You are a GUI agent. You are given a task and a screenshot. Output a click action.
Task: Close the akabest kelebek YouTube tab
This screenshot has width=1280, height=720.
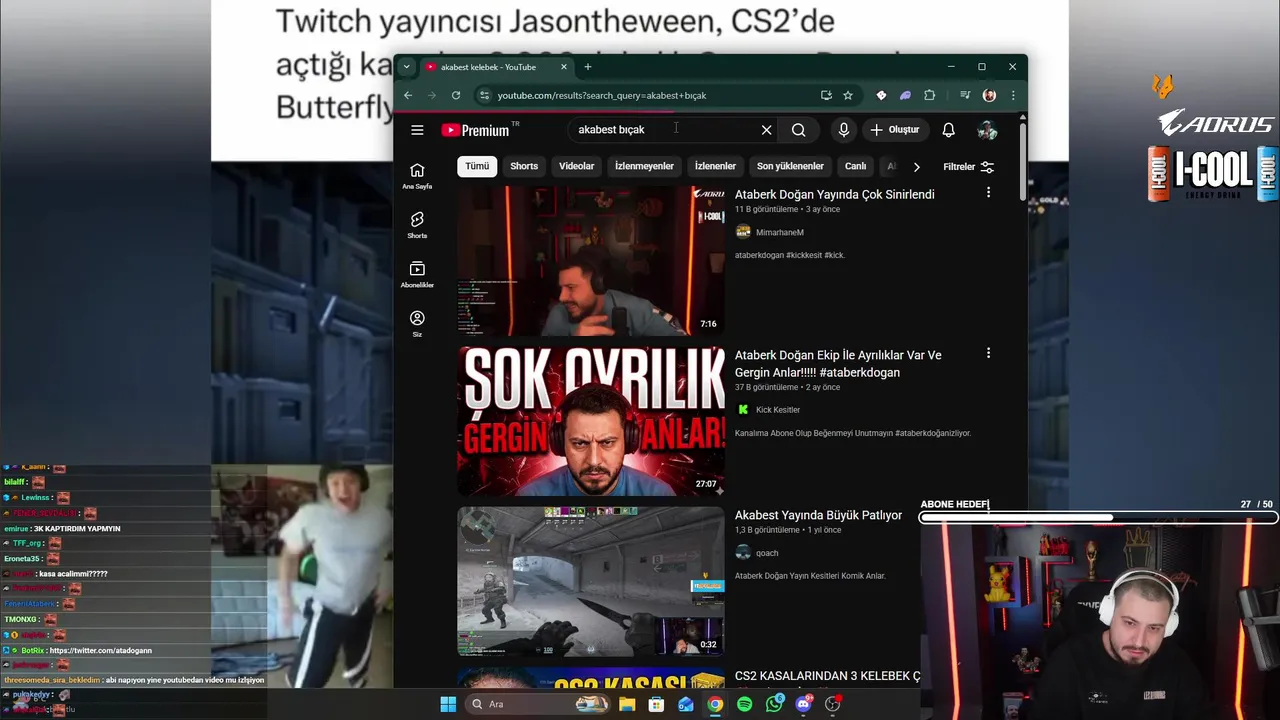564,67
